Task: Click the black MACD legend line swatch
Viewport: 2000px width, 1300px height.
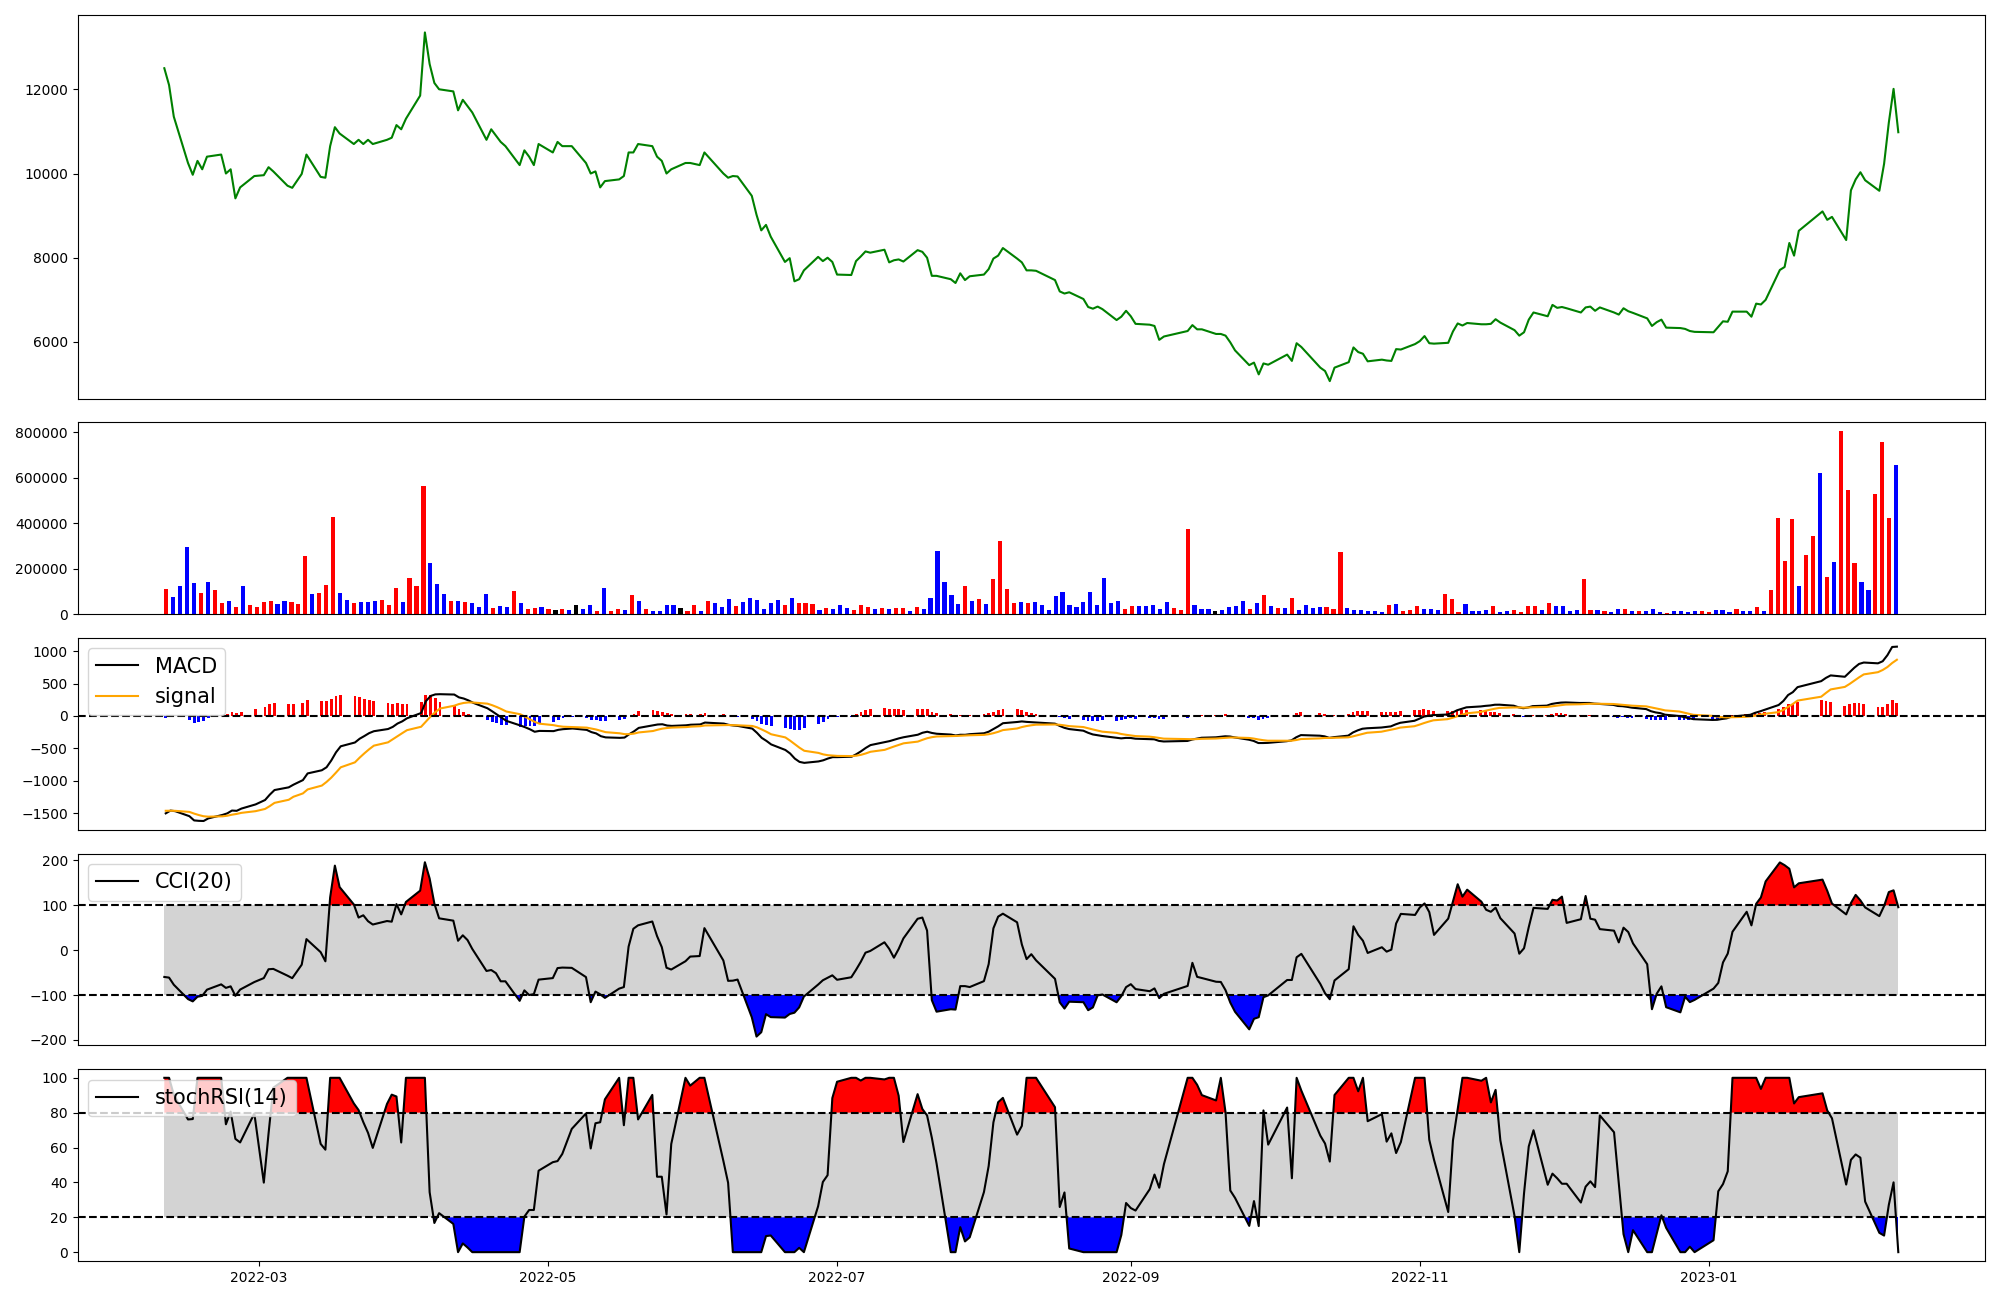Action: pos(119,666)
